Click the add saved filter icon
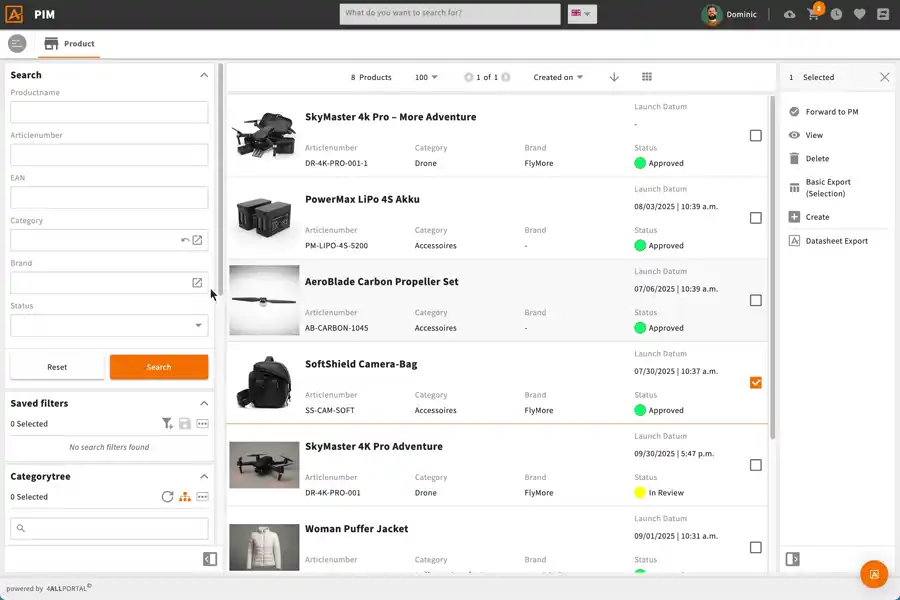 pos(167,424)
